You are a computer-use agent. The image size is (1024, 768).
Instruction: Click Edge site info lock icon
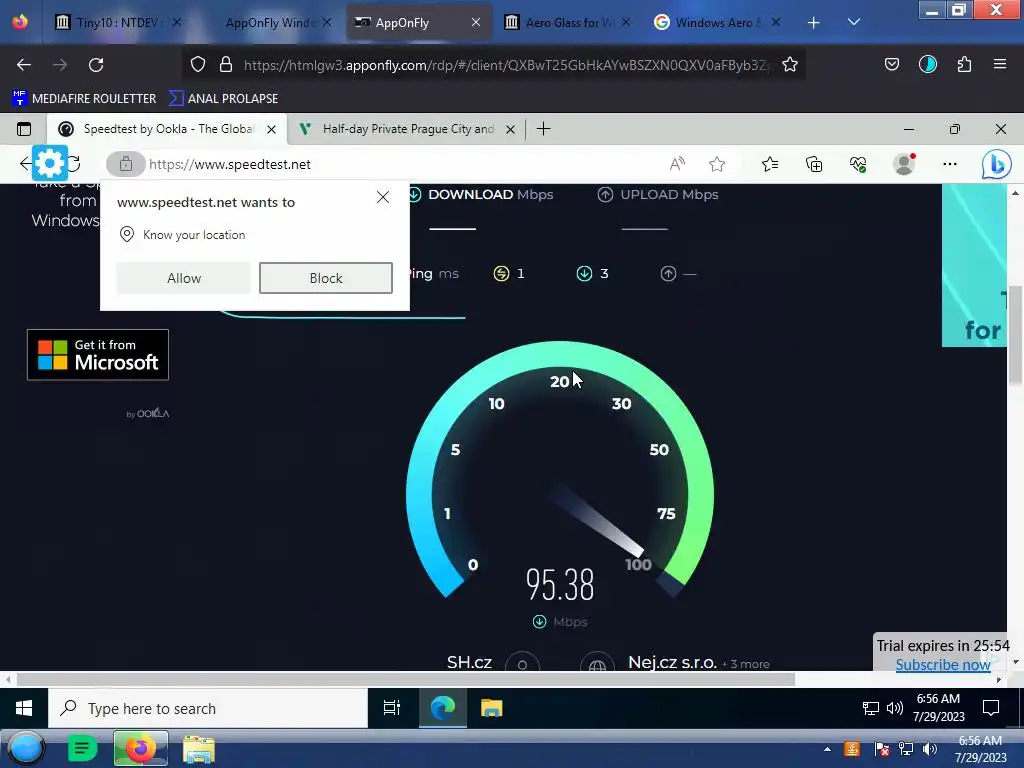pos(125,165)
